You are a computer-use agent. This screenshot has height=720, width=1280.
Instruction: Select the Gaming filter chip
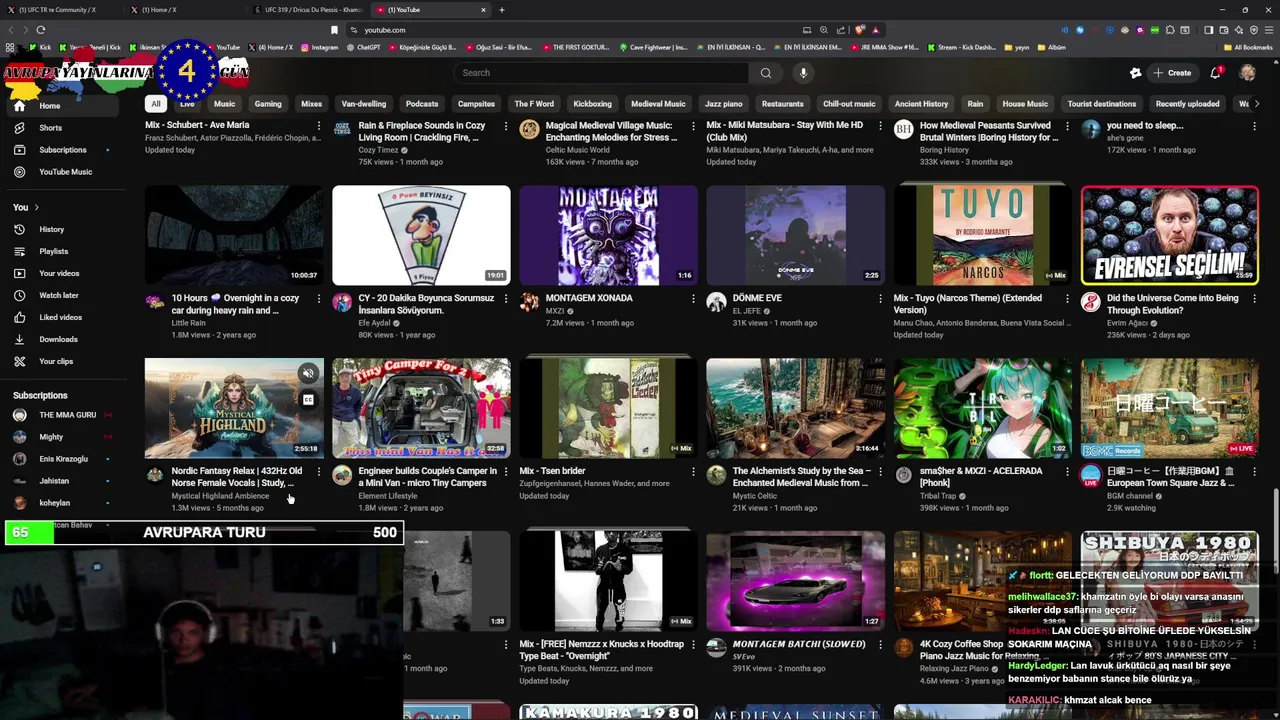268,104
